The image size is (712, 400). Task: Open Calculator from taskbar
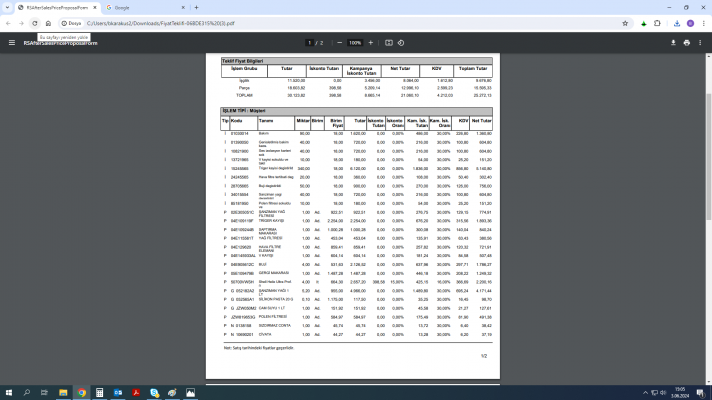pyautogui.click(x=99, y=393)
